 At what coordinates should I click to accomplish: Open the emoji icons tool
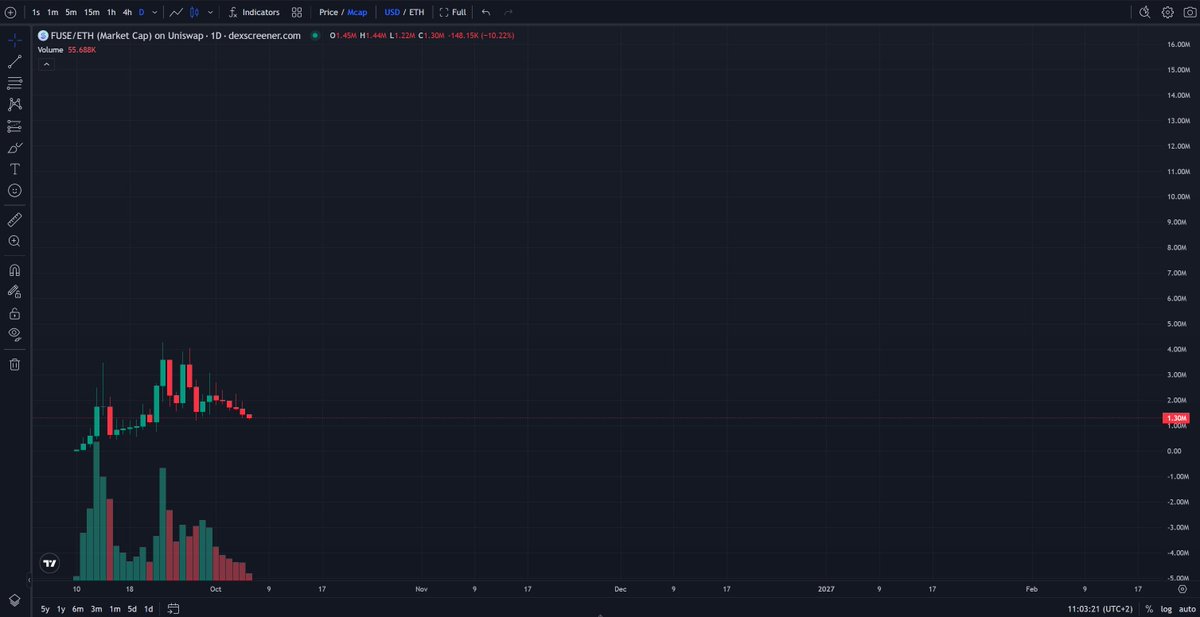click(14, 190)
